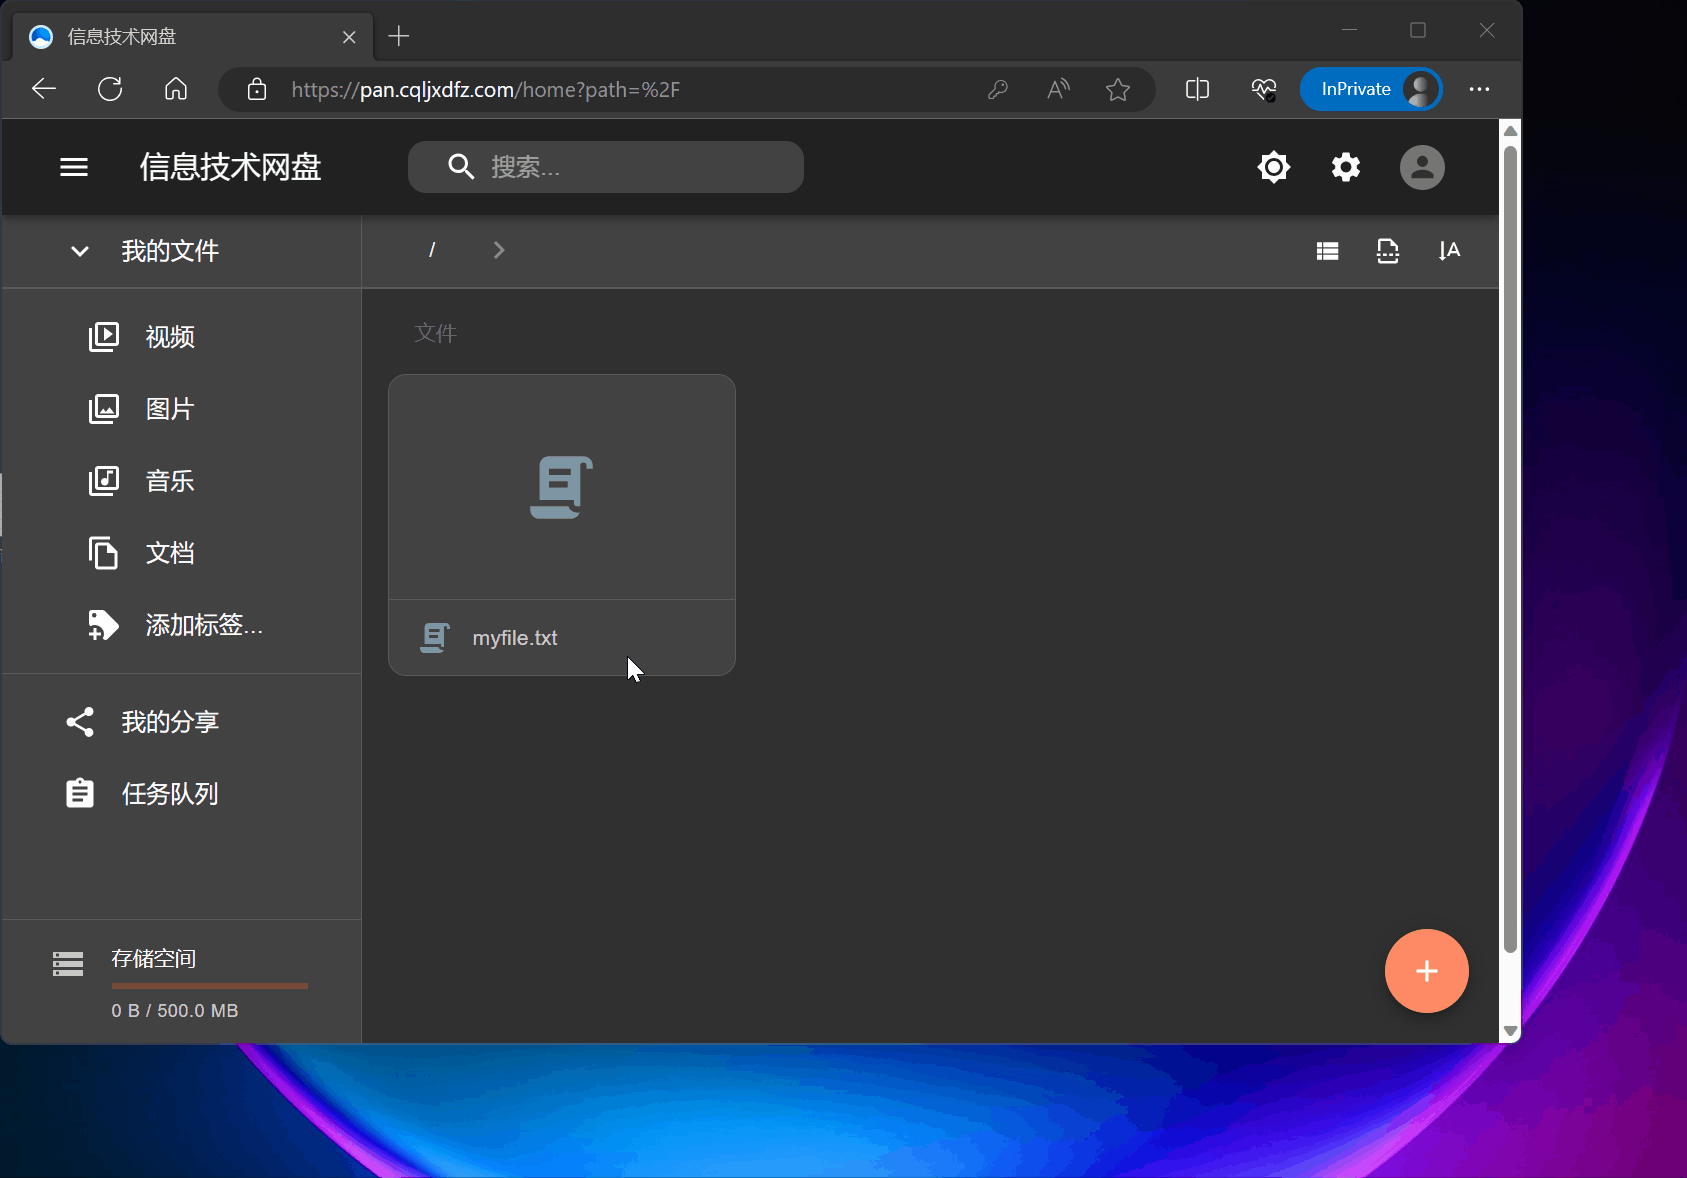Go to browser home page
This screenshot has width=1687, height=1178.
click(x=176, y=89)
